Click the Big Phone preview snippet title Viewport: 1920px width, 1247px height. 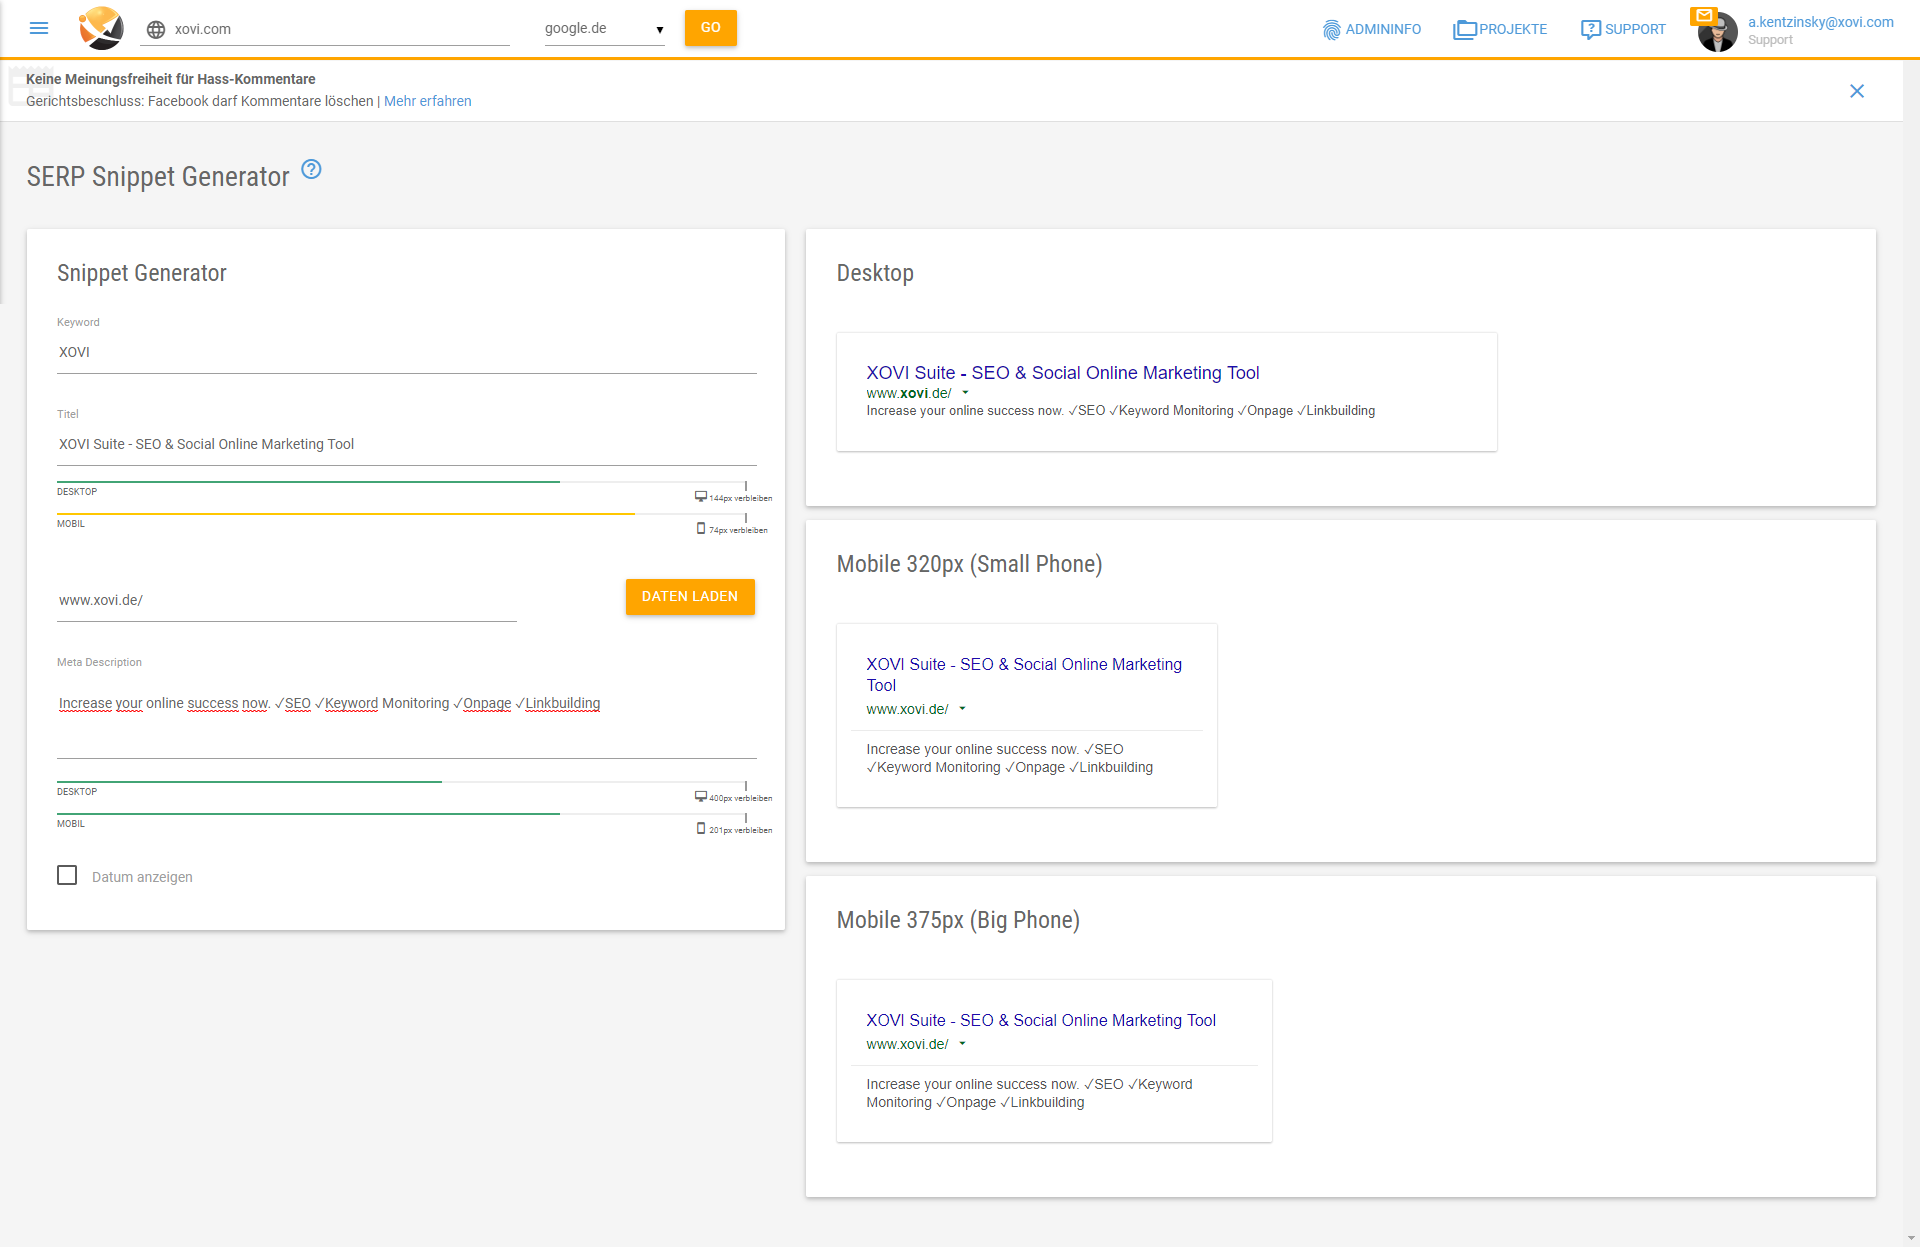(x=1041, y=1021)
